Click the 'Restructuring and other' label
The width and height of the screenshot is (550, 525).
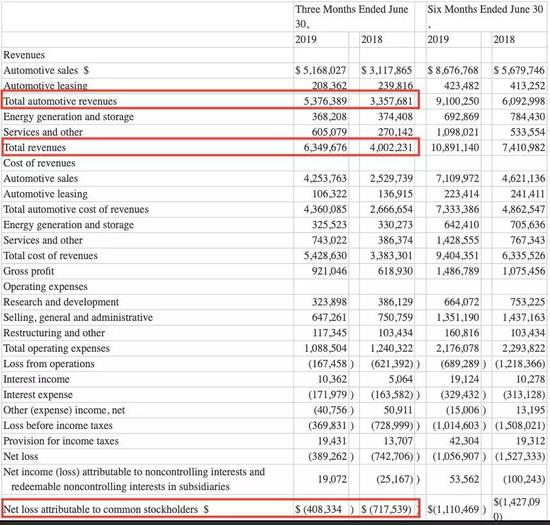[x=54, y=333]
